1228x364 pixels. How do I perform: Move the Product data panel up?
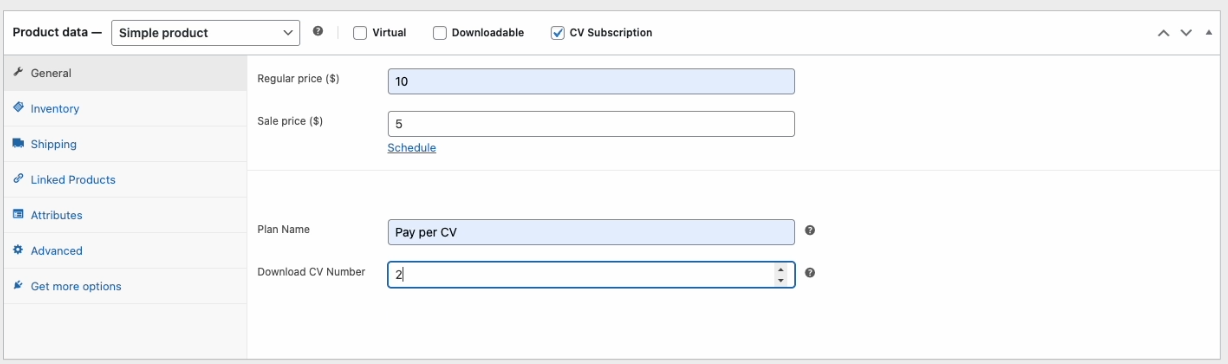click(x=1163, y=33)
